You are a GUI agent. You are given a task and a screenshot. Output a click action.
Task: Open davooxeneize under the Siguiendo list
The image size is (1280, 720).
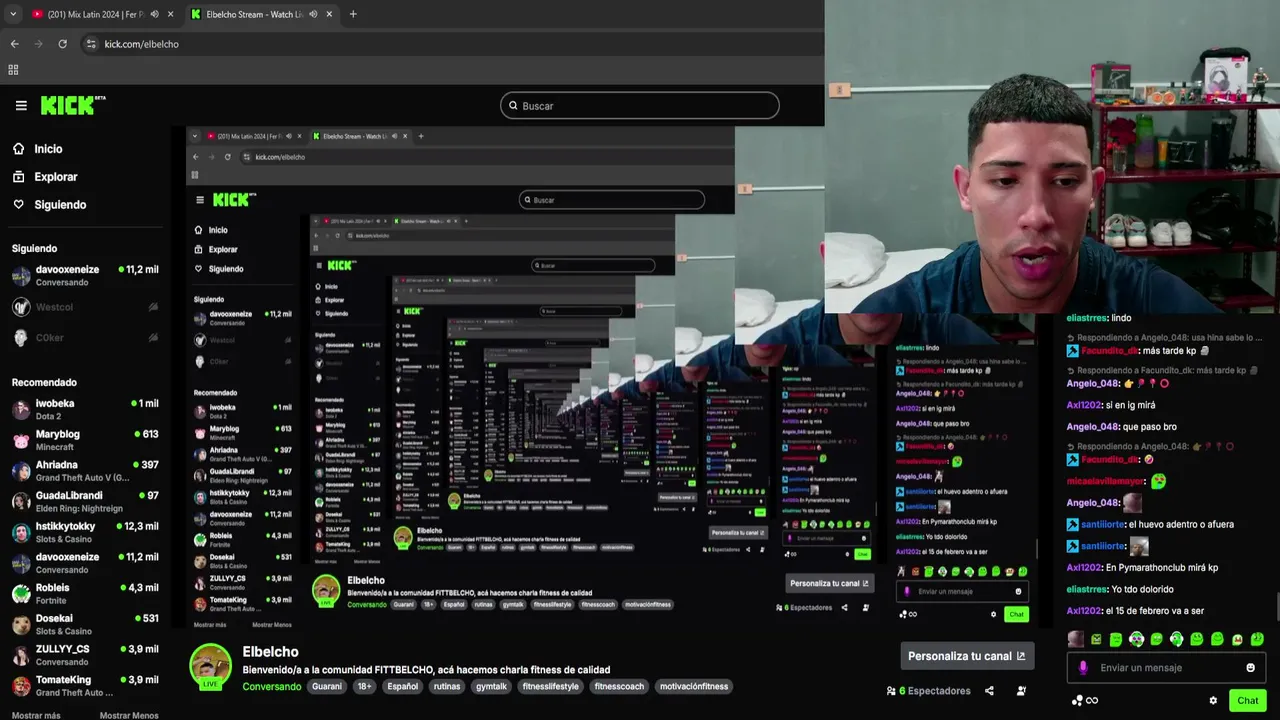point(85,275)
